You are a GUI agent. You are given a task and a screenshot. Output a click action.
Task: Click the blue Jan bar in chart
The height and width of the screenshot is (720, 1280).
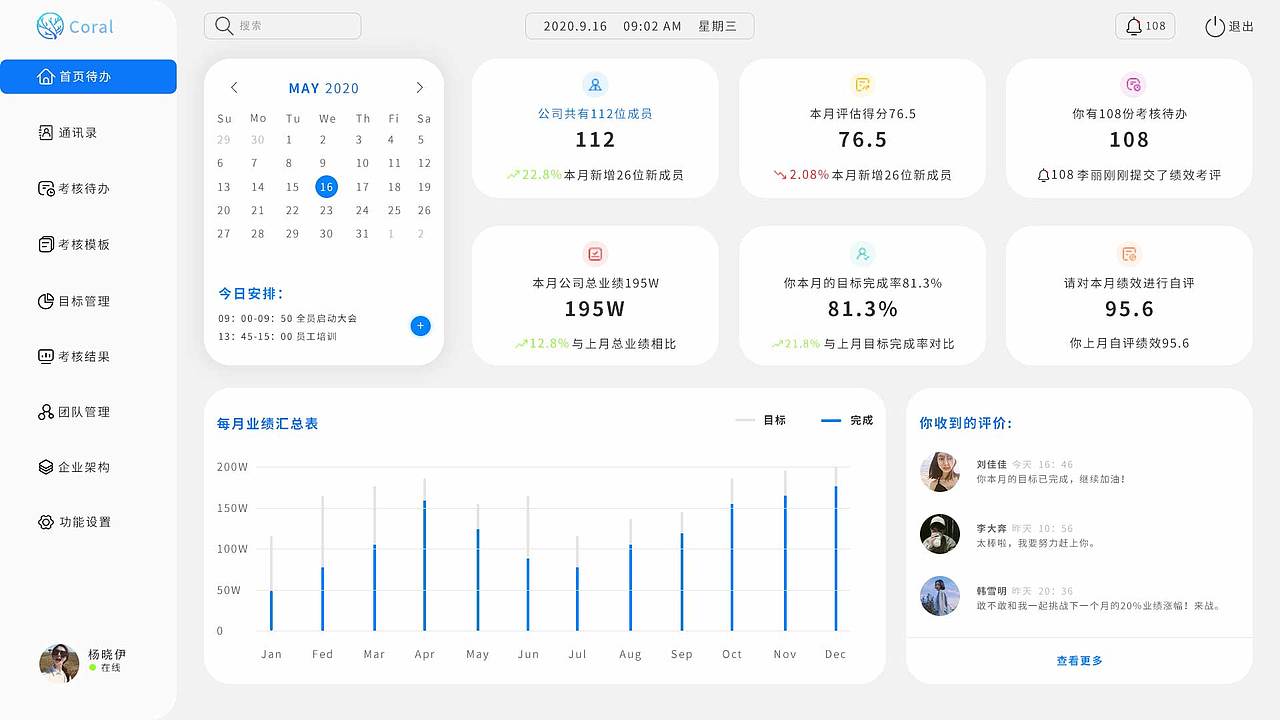(x=271, y=611)
